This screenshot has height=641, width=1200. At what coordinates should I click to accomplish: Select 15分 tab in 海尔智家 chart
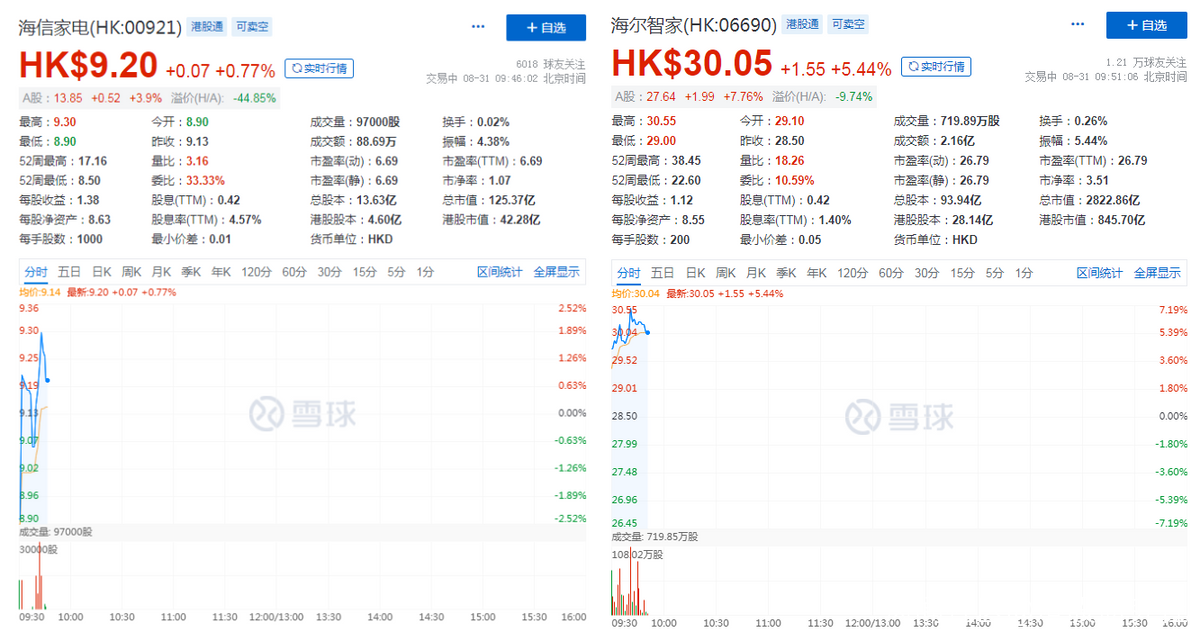click(x=962, y=273)
